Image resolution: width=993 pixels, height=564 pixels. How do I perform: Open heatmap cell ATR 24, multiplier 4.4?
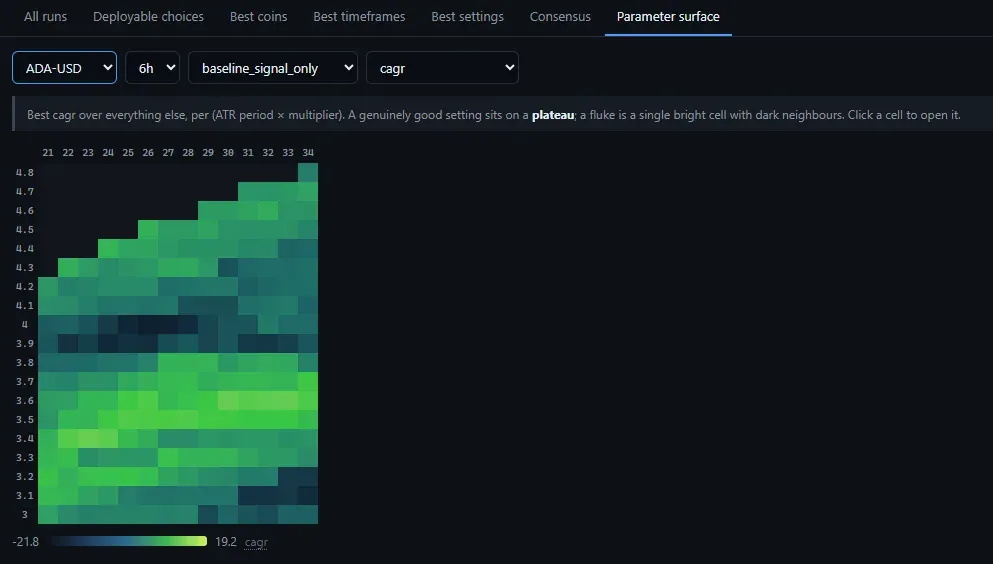point(108,248)
